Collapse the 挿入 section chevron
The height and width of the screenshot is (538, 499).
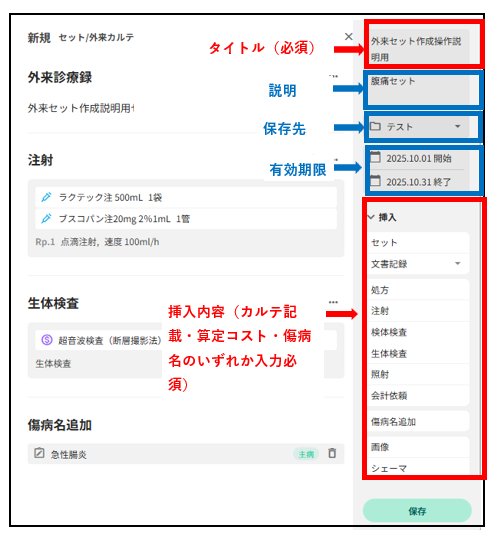click(371, 217)
